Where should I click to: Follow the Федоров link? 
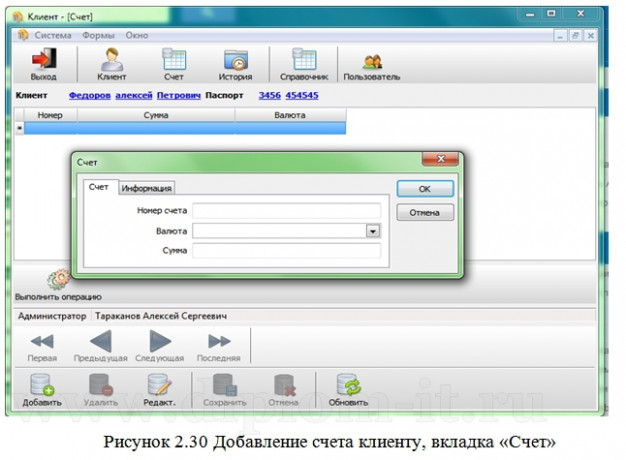[89, 95]
